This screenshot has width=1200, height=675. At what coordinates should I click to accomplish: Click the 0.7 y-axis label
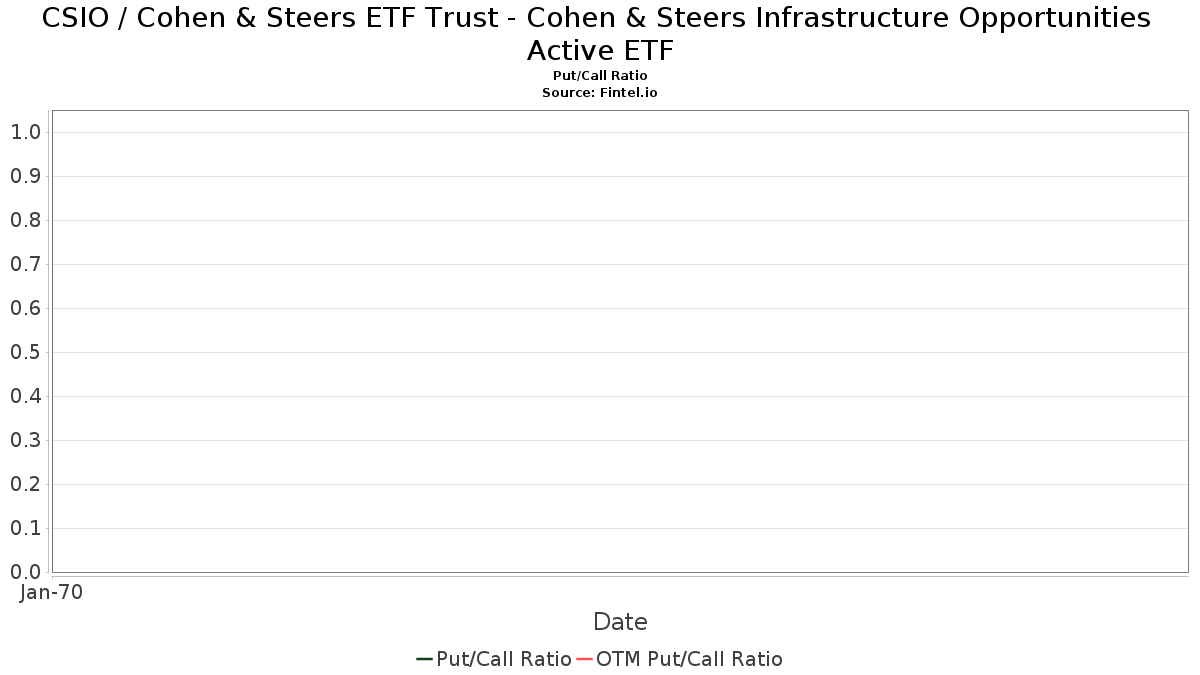[25, 264]
